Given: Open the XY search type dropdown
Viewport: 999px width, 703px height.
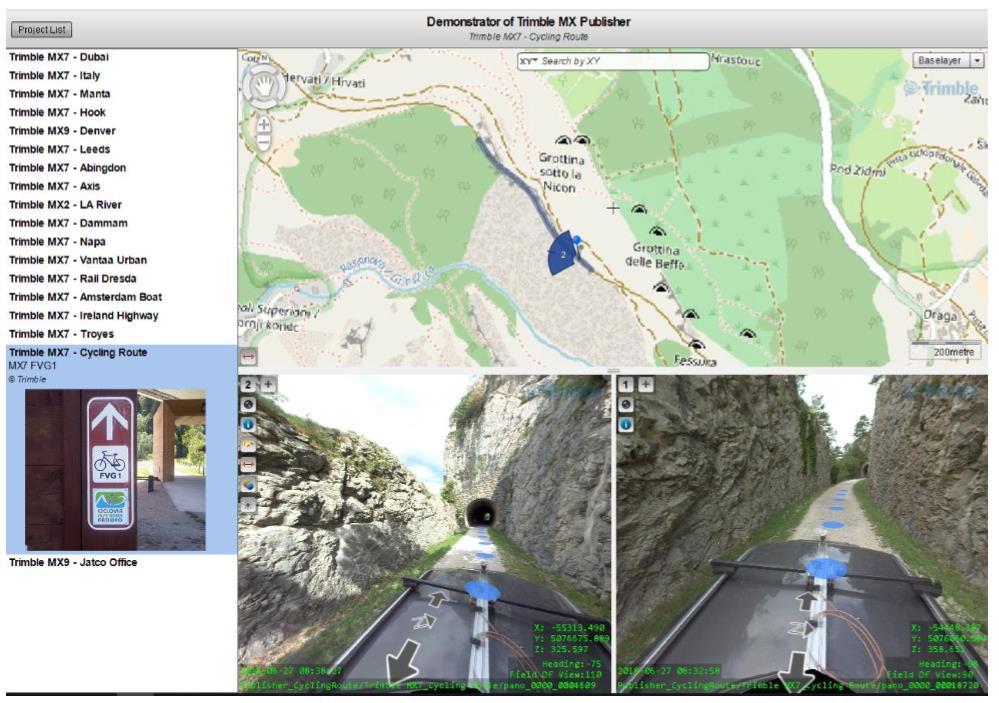Looking at the screenshot, I should click(x=528, y=61).
